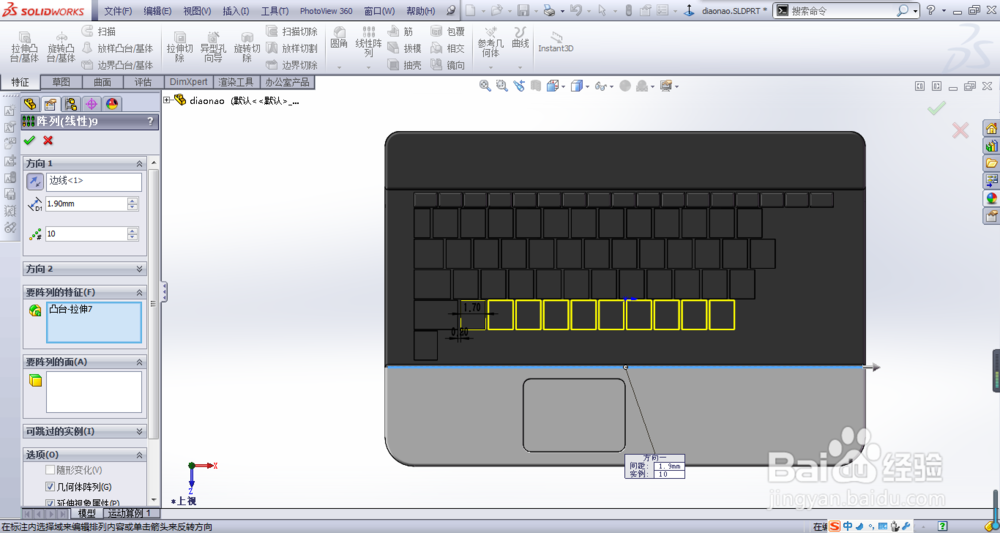Open the ConfigurationManager tab icon

pyautogui.click(x=71, y=104)
